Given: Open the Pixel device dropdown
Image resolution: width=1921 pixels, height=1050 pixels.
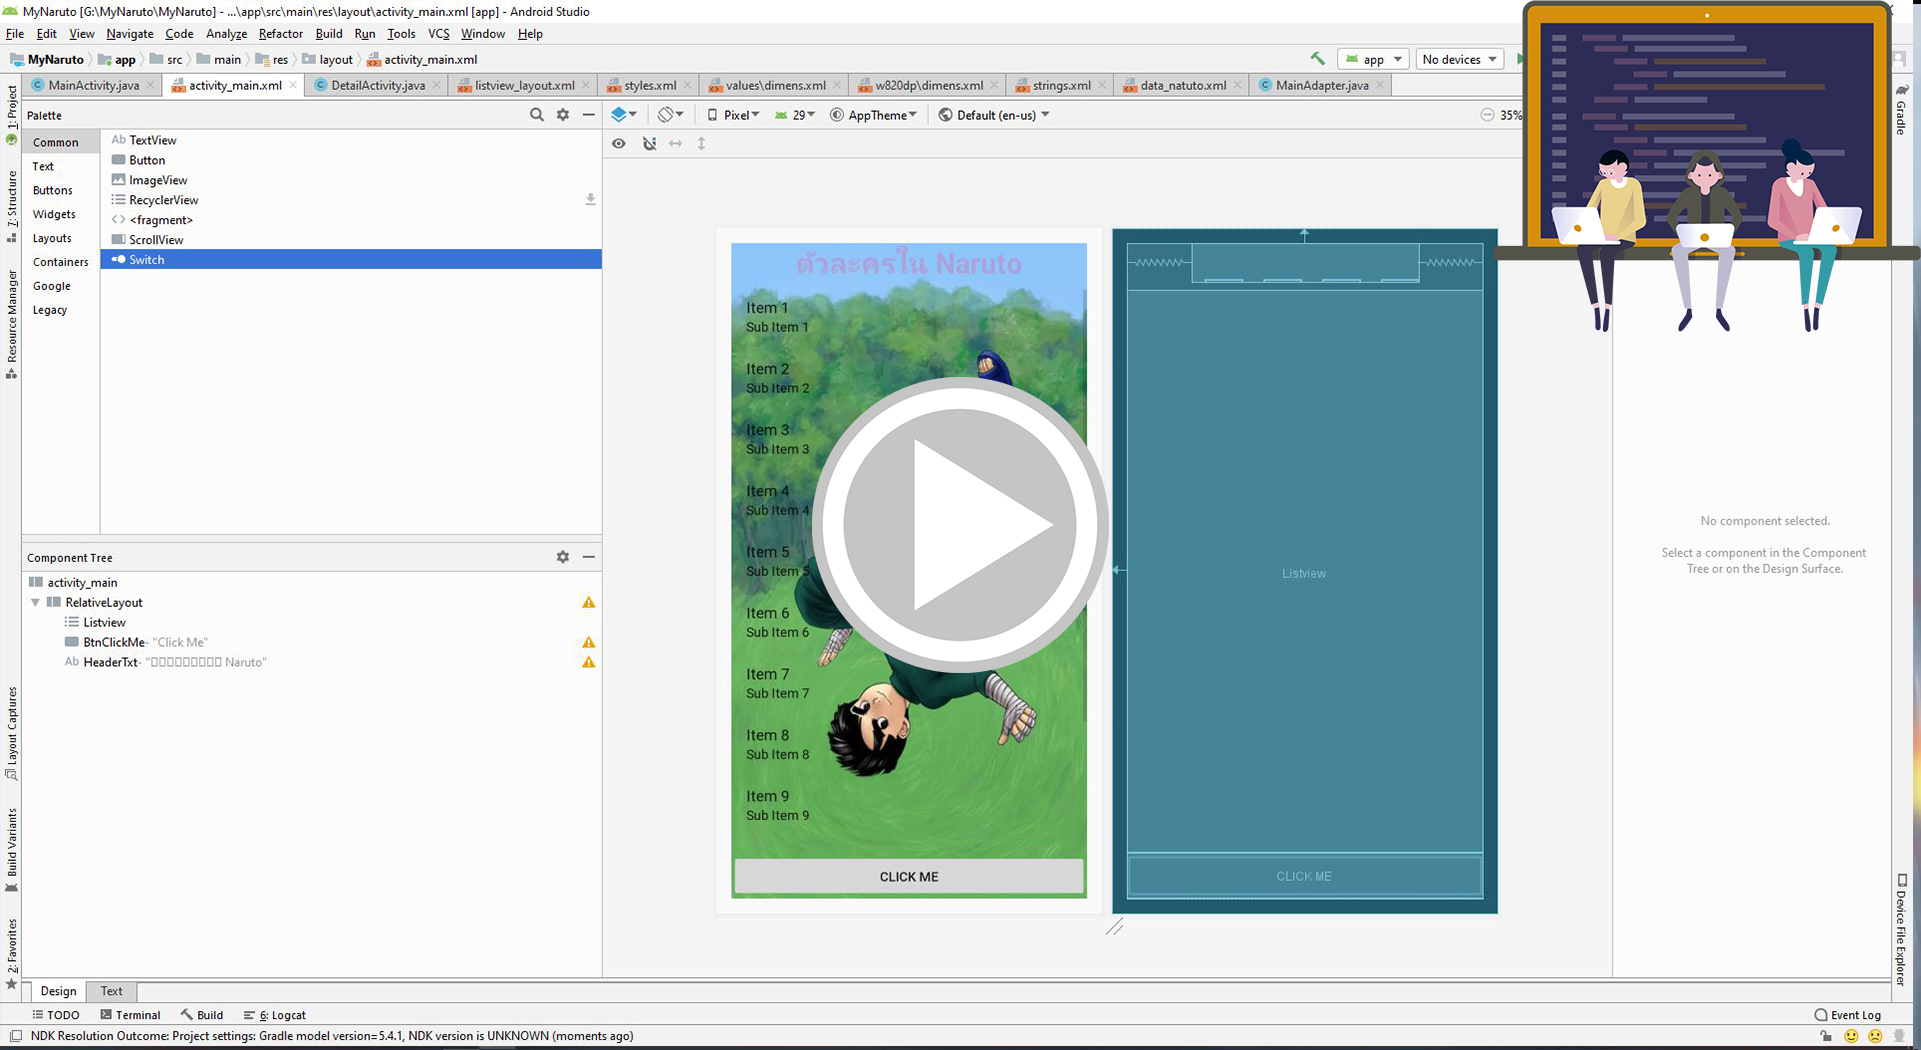Looking at the screenshot, I should pyautogui.click(x=733, y=115).
